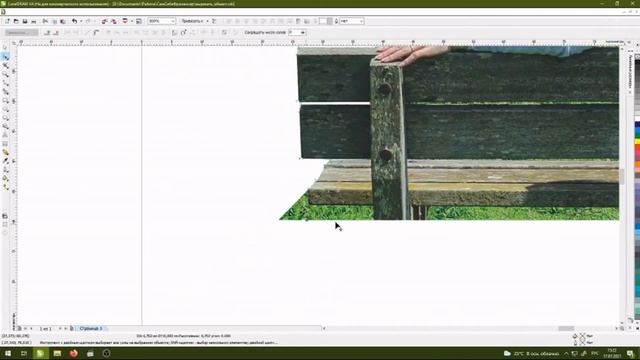Select the Text tool in toolbox
This screenshot has height=360, width=640.
(x=5, y=127)
